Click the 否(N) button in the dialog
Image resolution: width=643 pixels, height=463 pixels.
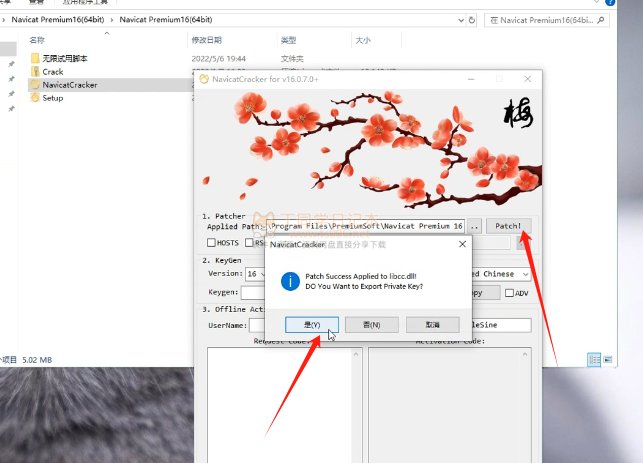click(372, 325)
